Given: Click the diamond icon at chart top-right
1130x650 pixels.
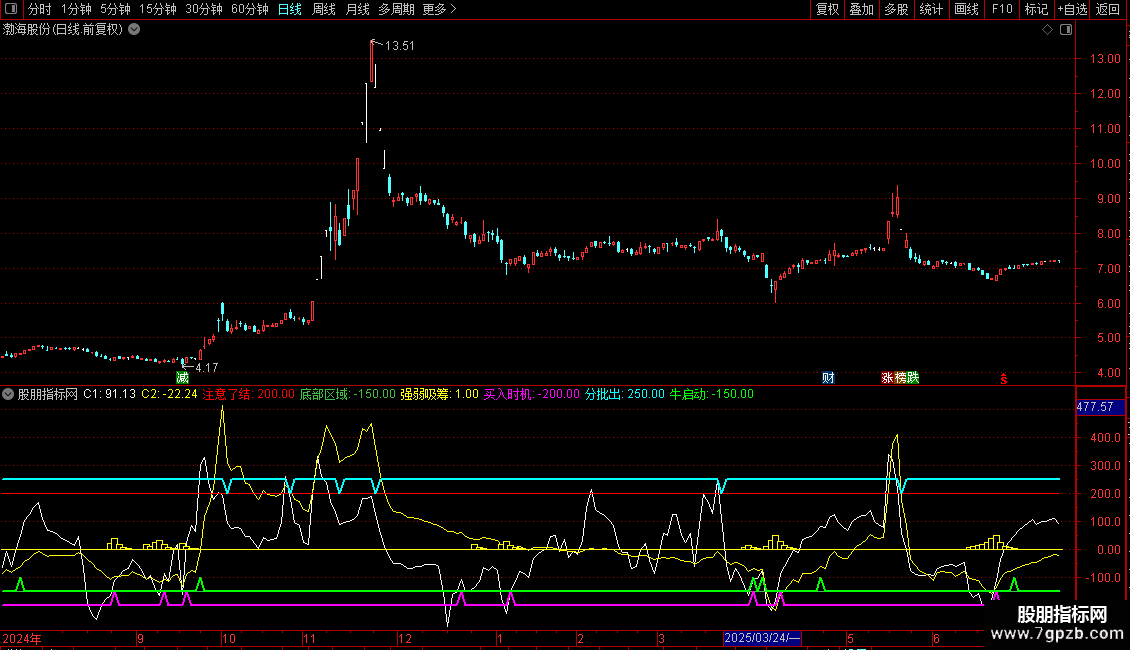Looking at the screenshot, I should (1047, 30).
